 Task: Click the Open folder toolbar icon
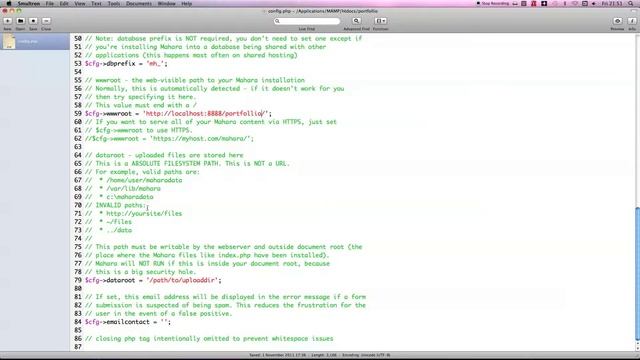click(x=20, y=21)
